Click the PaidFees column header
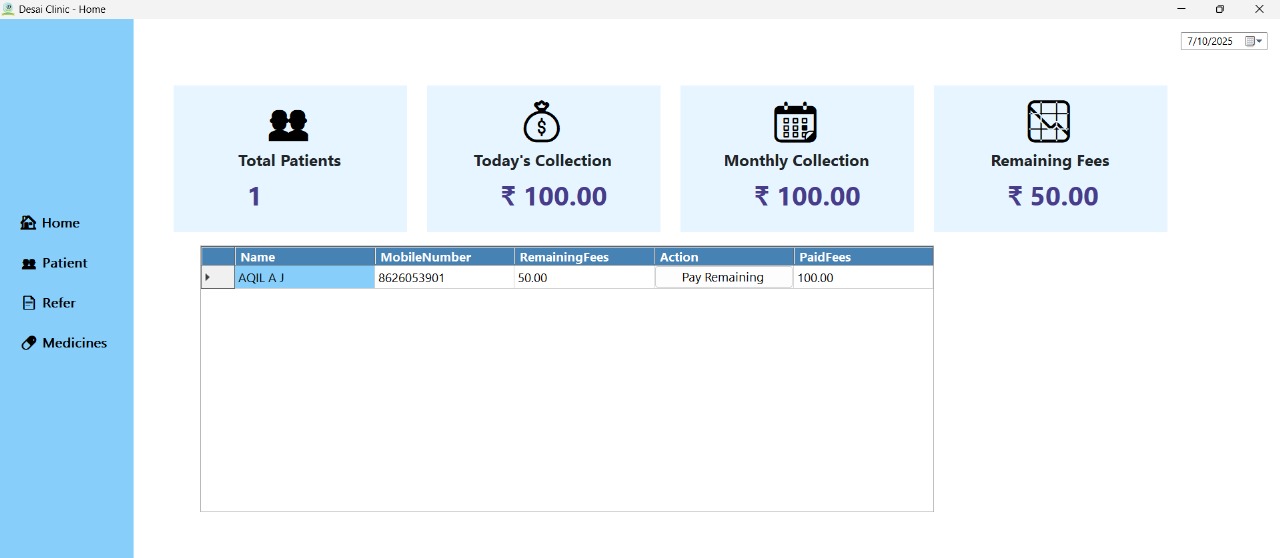 pos(863,257)
